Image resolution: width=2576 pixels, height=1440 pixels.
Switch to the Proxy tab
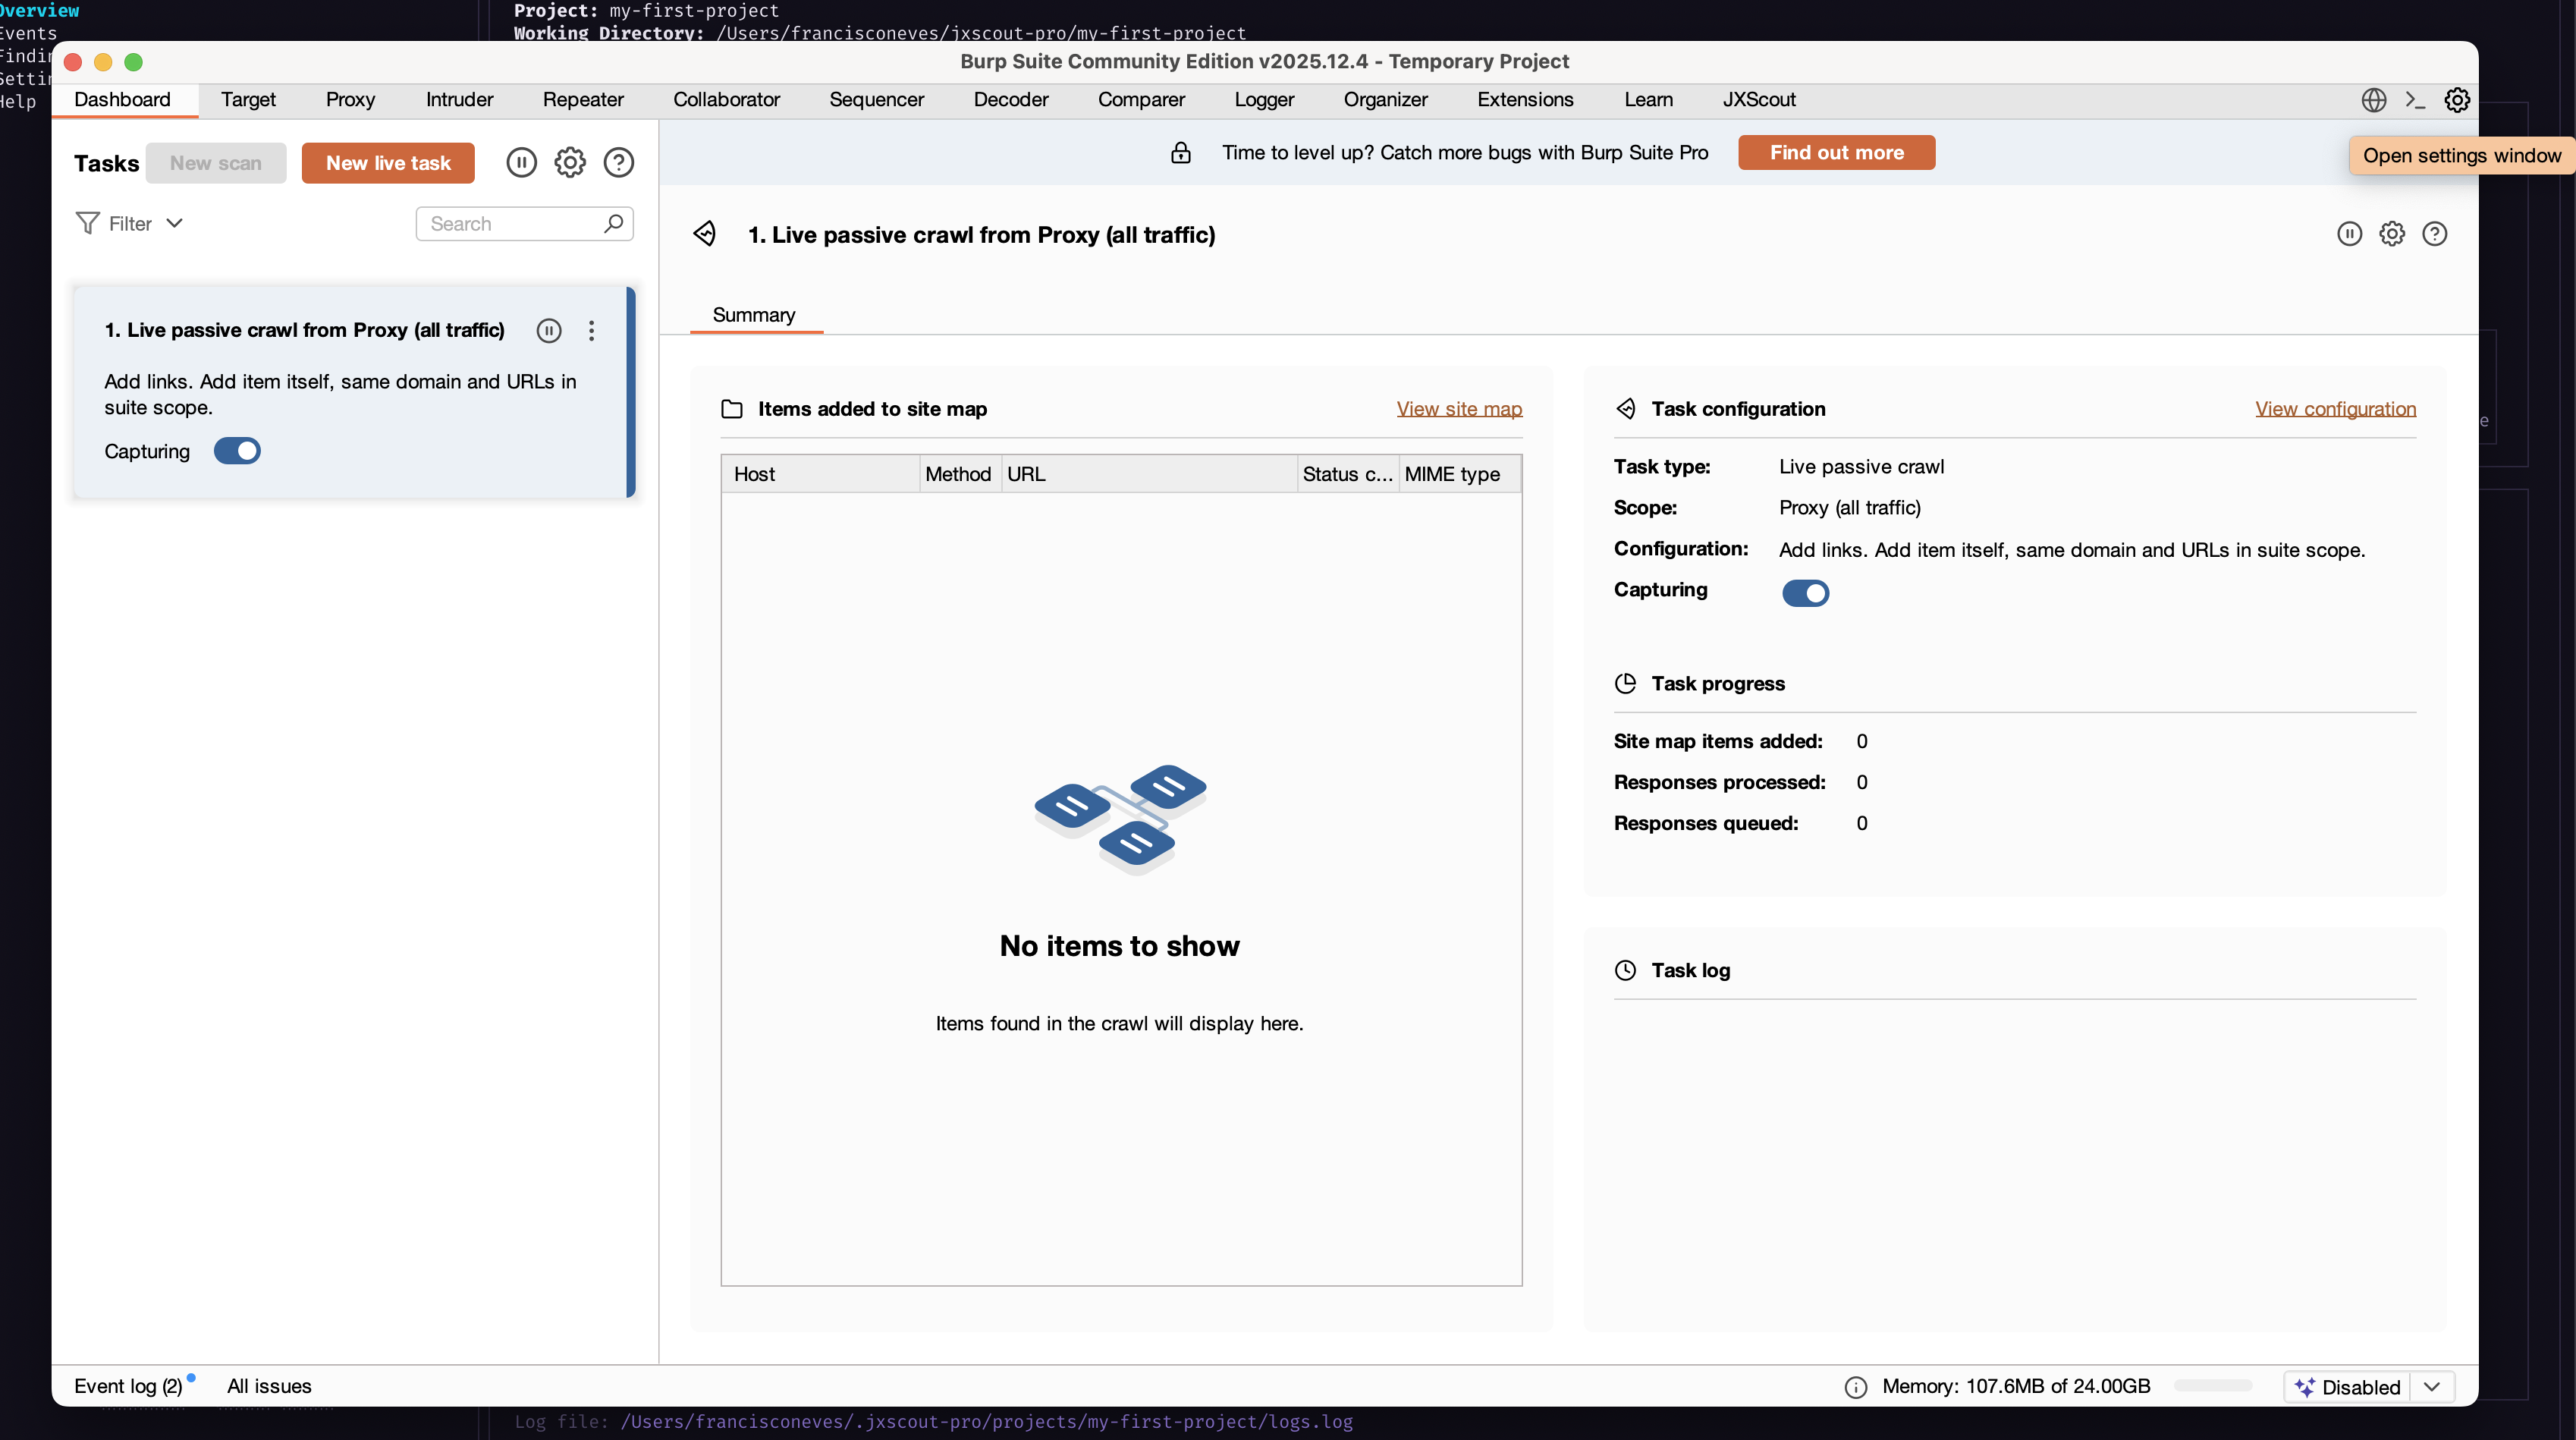click(350, 100)
